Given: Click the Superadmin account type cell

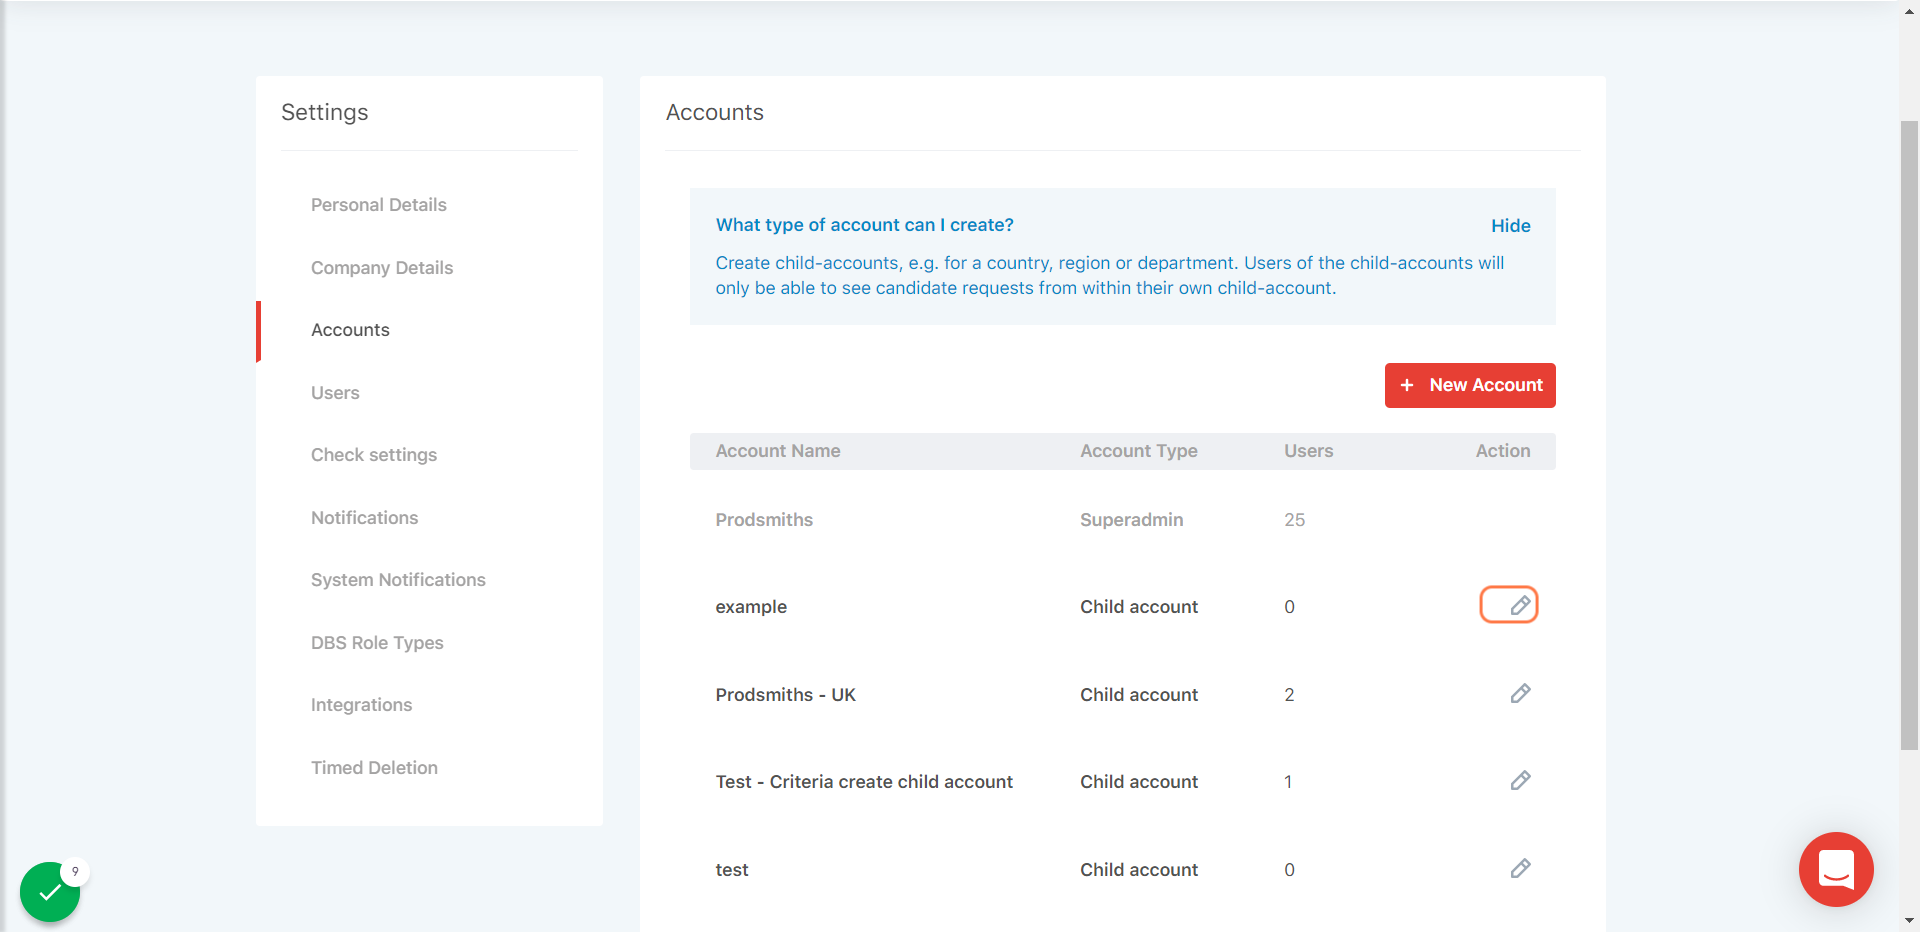Looking at the screenshot, I should tap(1132, 520).
